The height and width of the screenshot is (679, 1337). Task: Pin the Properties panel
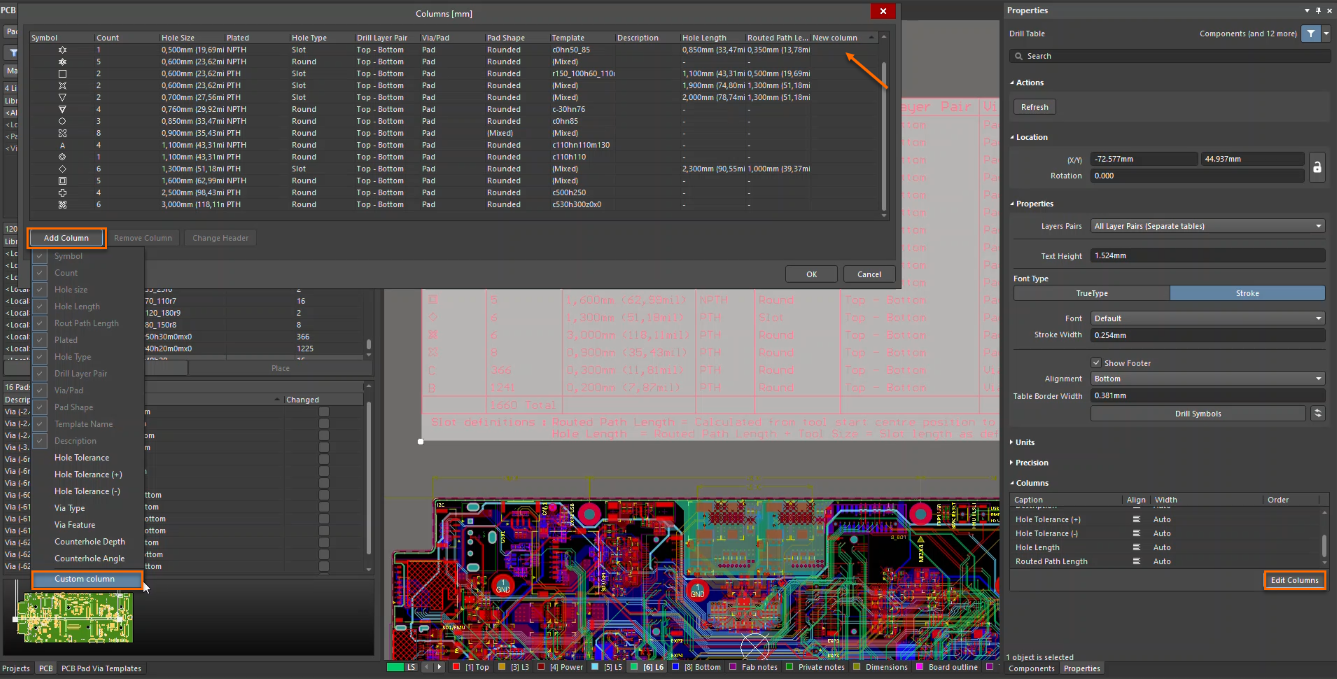click(1318, 10)
